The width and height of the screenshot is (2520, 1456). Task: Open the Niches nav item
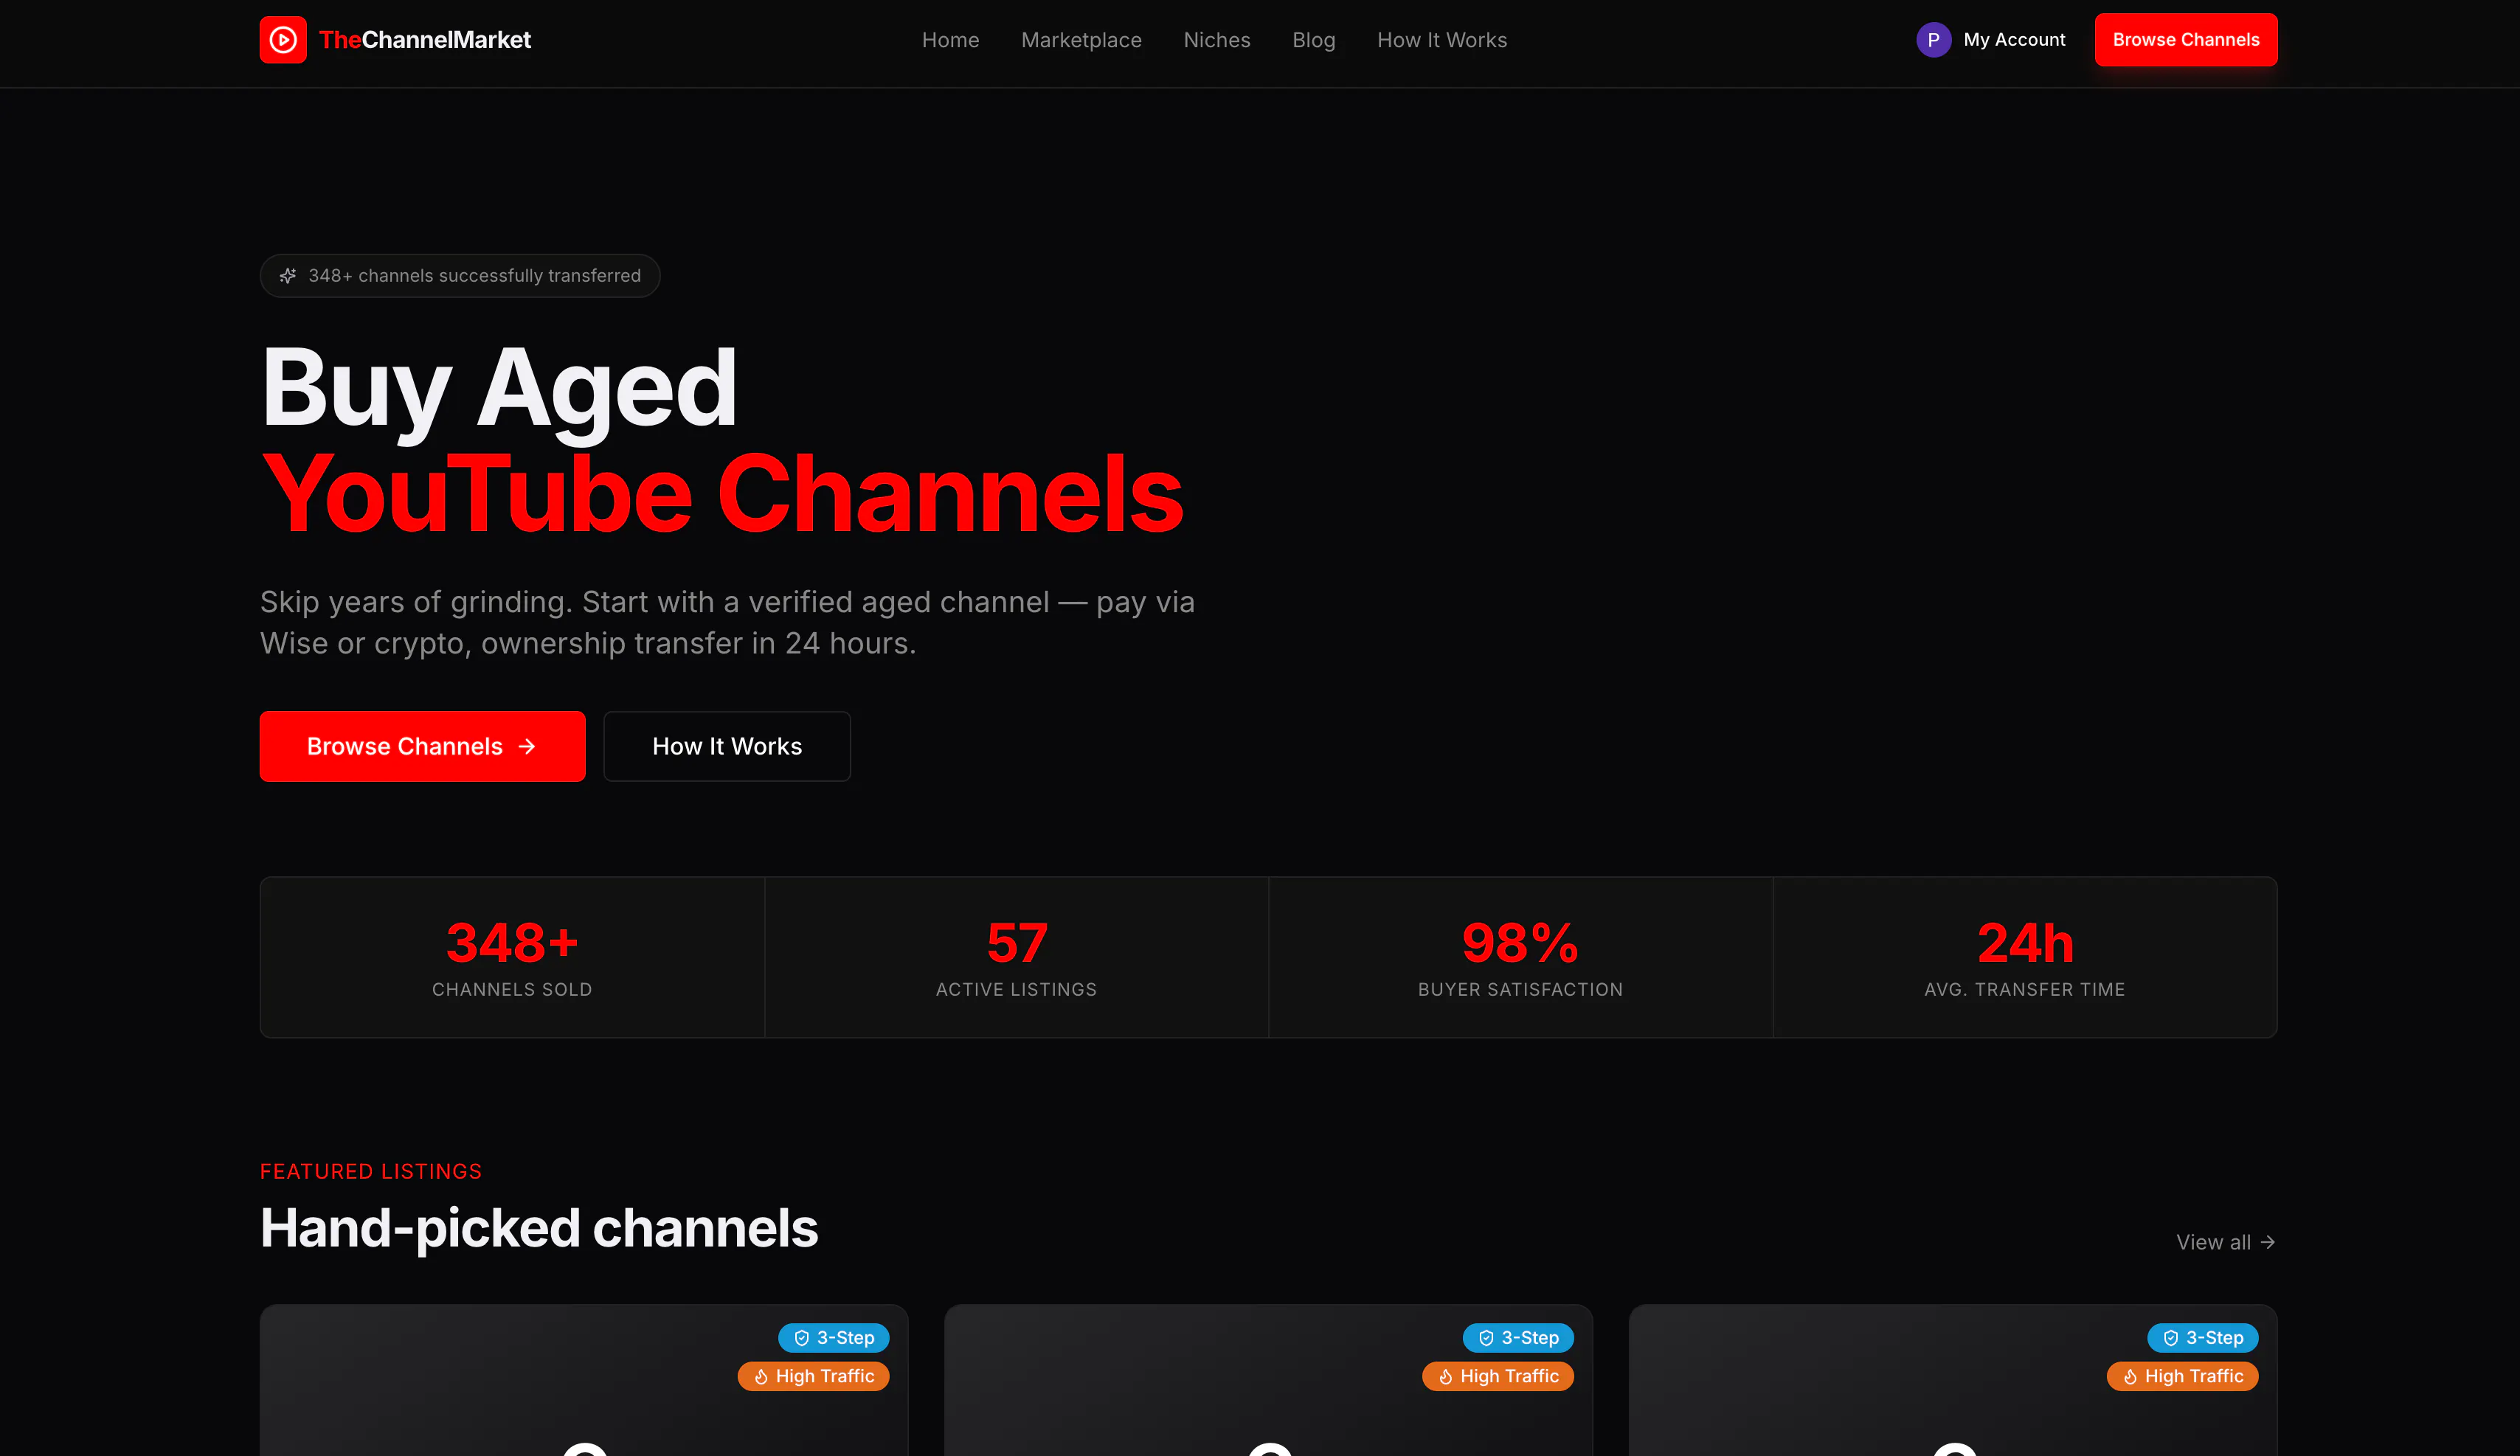coord(1217,40)
